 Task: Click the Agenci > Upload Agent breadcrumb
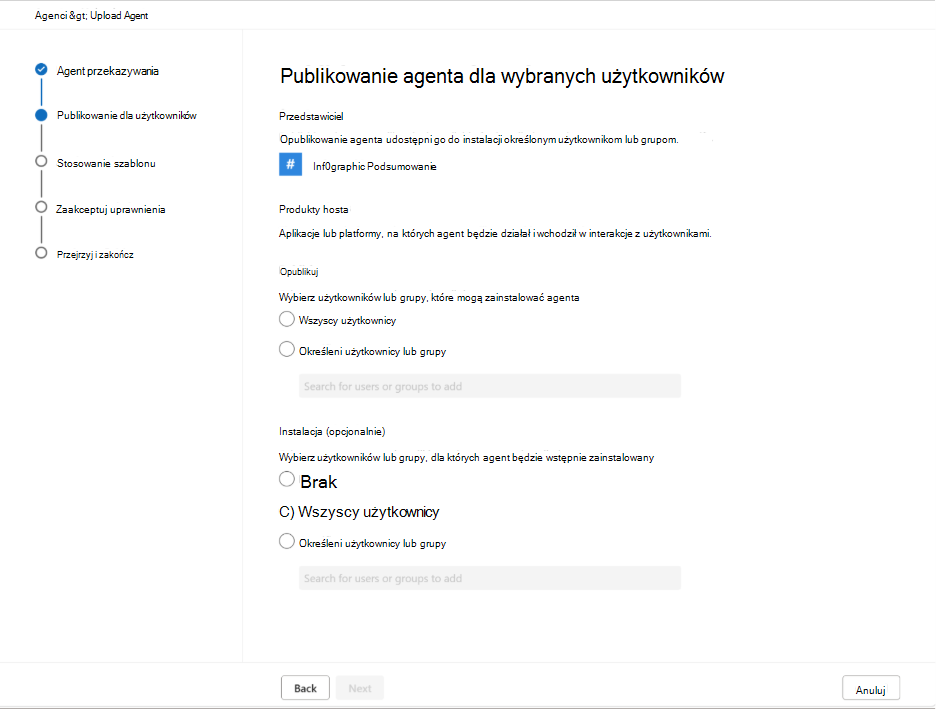(91, 16)
